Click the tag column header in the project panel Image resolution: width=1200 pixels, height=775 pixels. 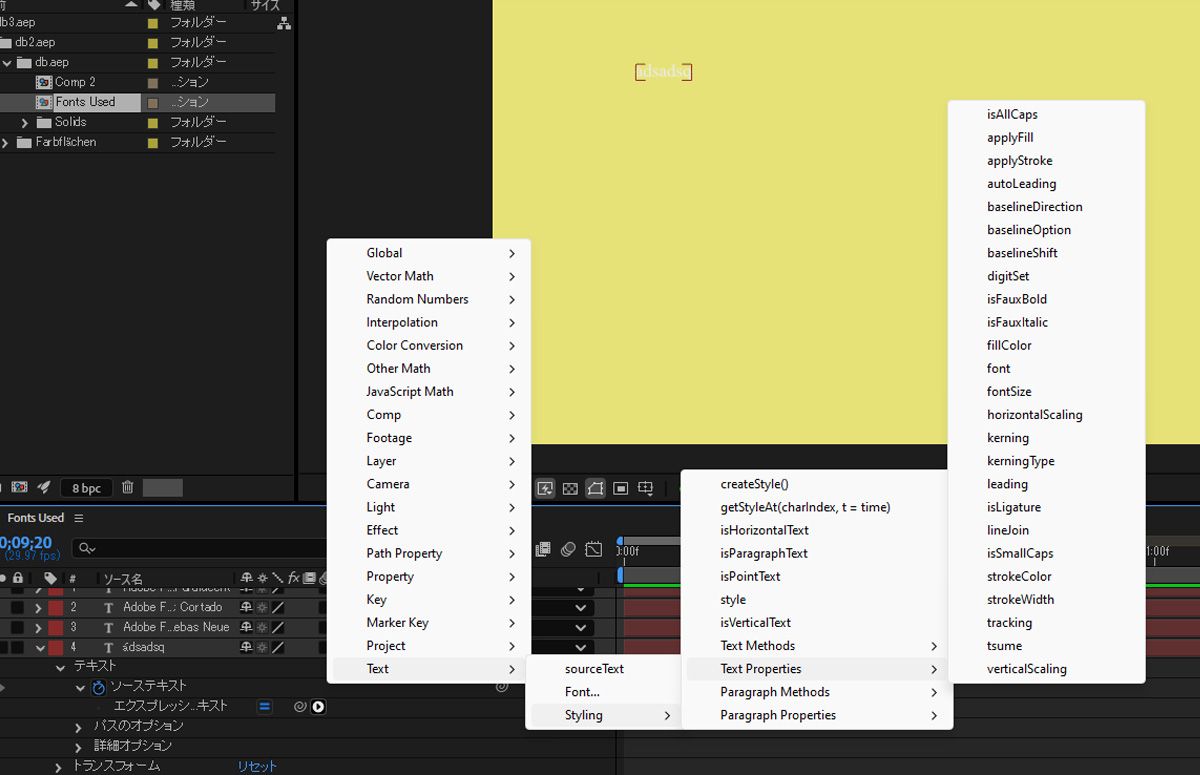153,5
